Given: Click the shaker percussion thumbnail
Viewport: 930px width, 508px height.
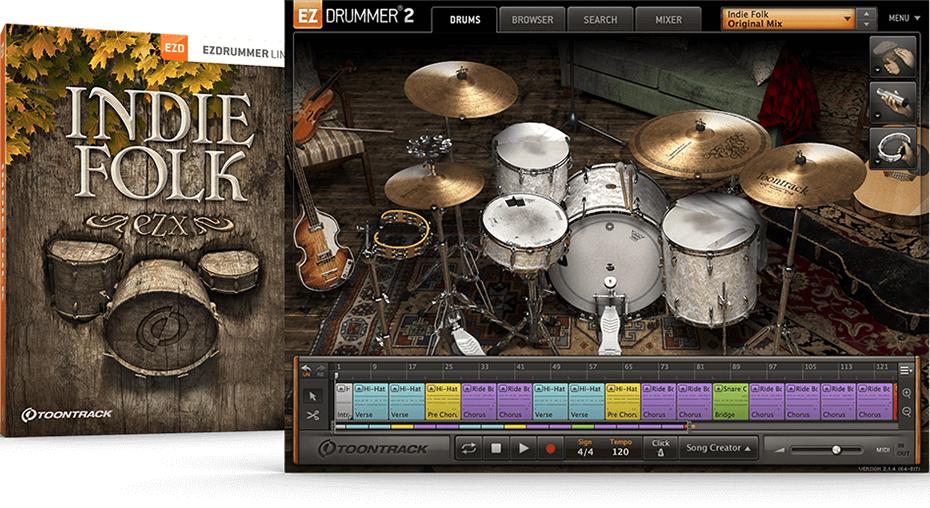Looking at the screenshot, I should point(893,102).
